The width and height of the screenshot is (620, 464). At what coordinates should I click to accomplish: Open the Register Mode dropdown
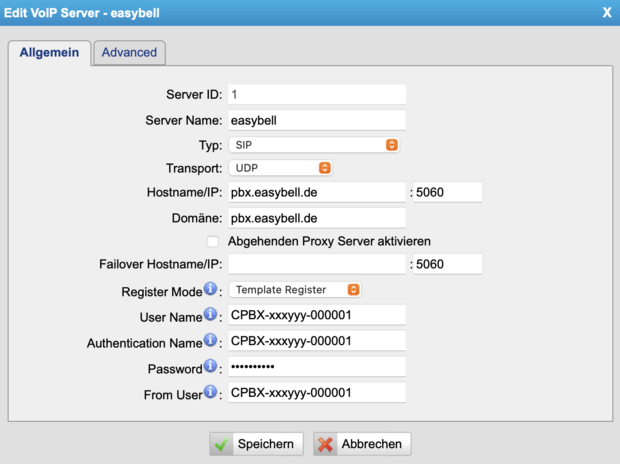(294, 290)
